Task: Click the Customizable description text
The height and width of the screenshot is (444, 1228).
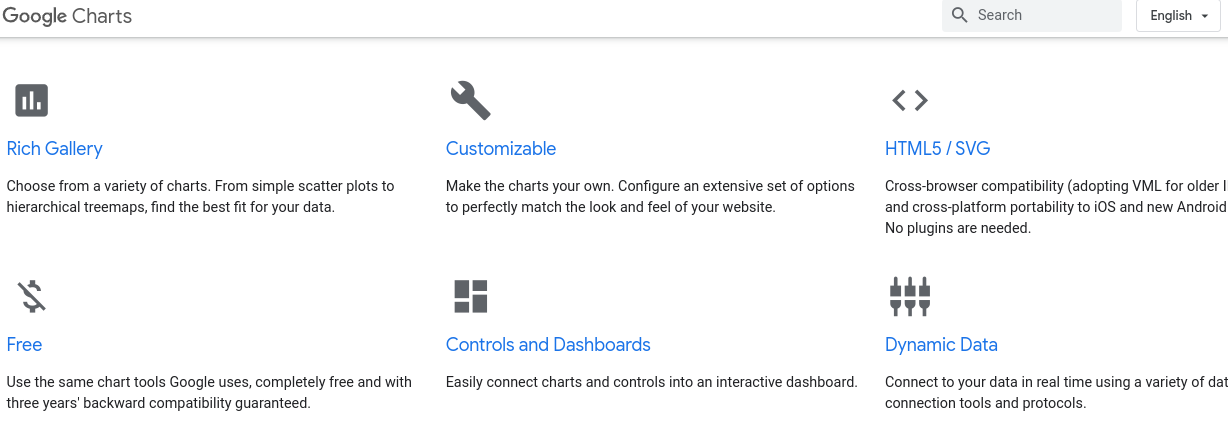Action: tap(650, 197)
